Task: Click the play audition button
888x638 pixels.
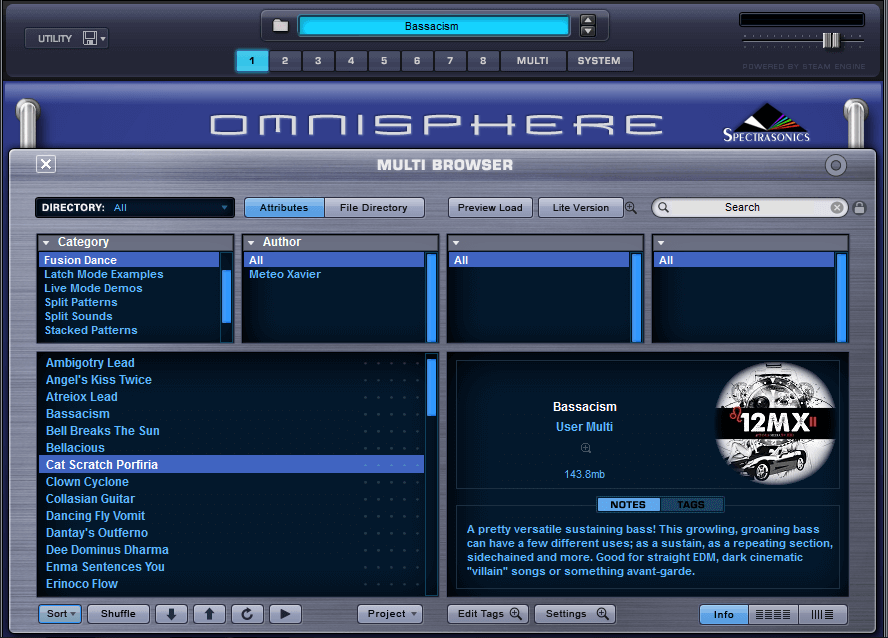Action: (285, 614)
